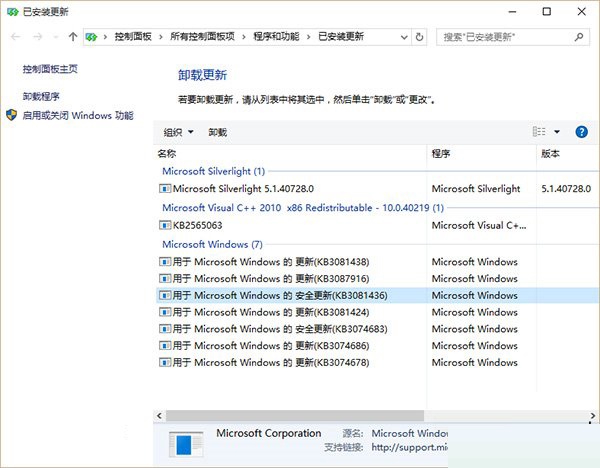Expand address bar history dropdown
The image size is (600, 468).
coord(404,37)
